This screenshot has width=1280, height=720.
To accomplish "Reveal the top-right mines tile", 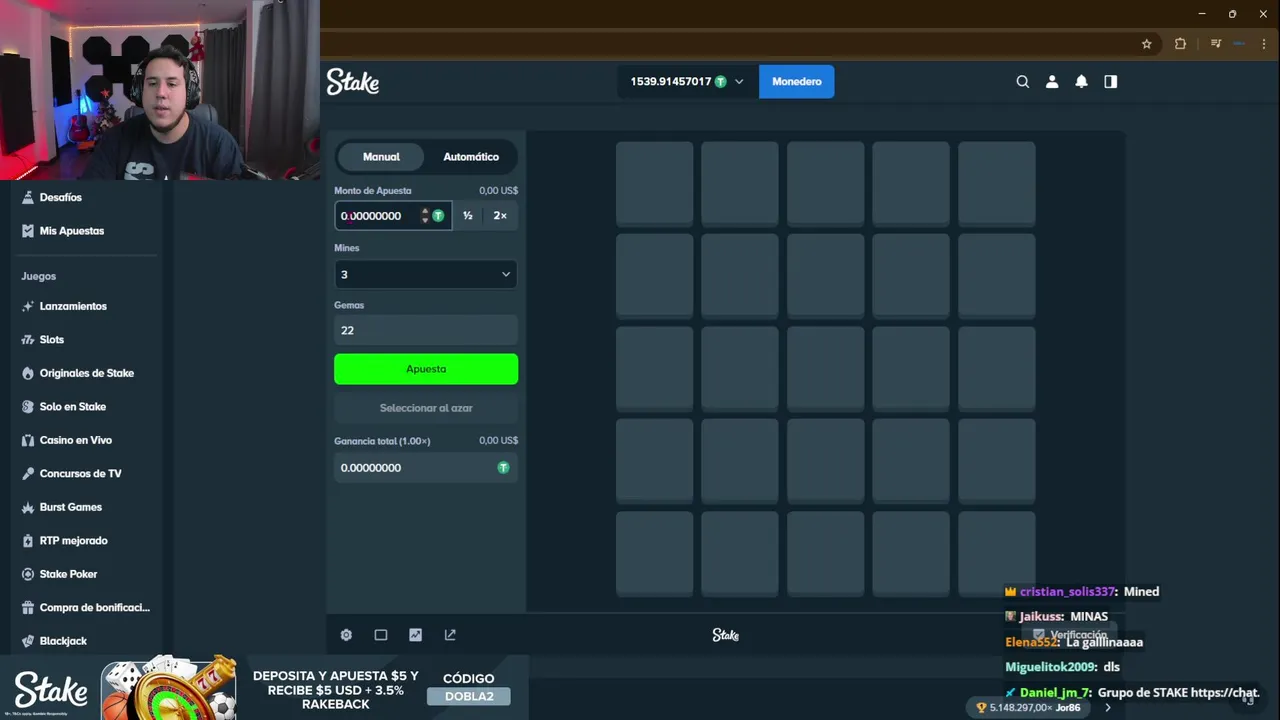I will 997,184.
